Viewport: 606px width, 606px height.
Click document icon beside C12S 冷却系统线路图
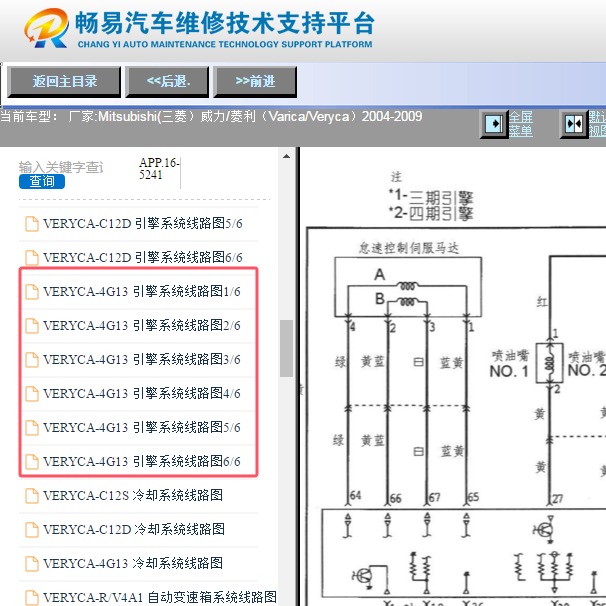[32, 495]
